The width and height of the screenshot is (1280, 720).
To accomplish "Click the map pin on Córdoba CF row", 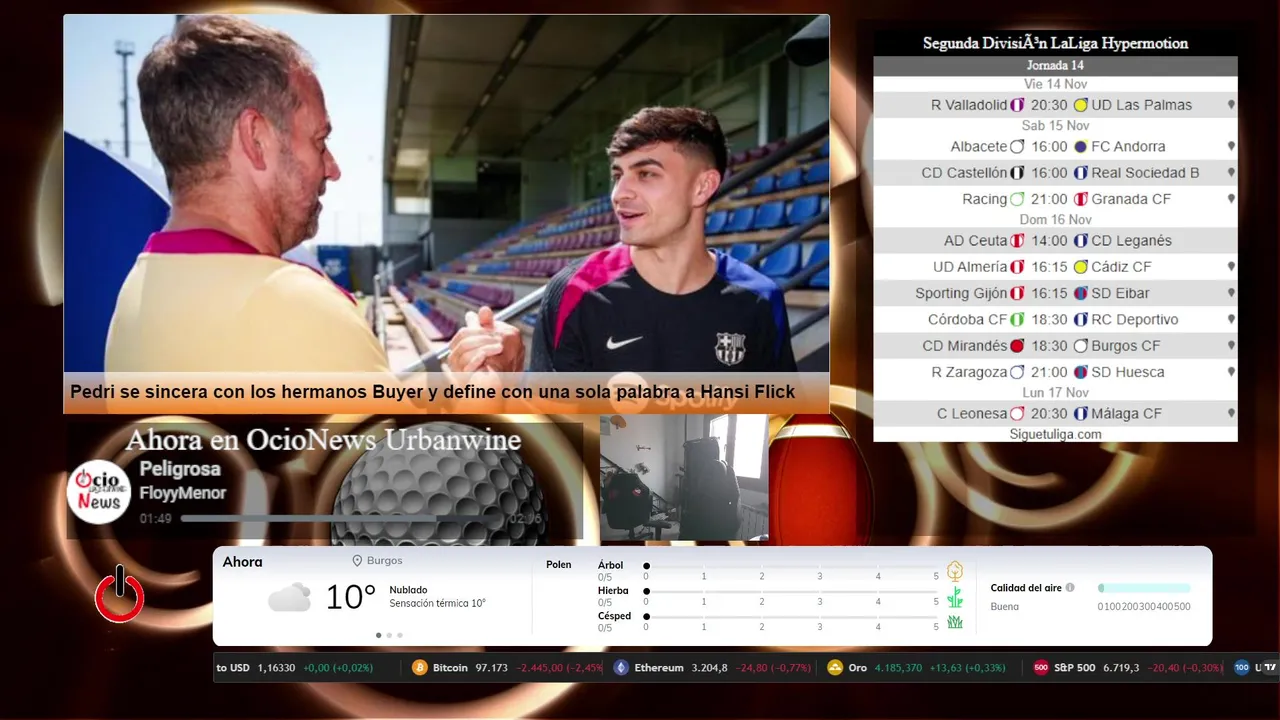I will (1231, 320).
